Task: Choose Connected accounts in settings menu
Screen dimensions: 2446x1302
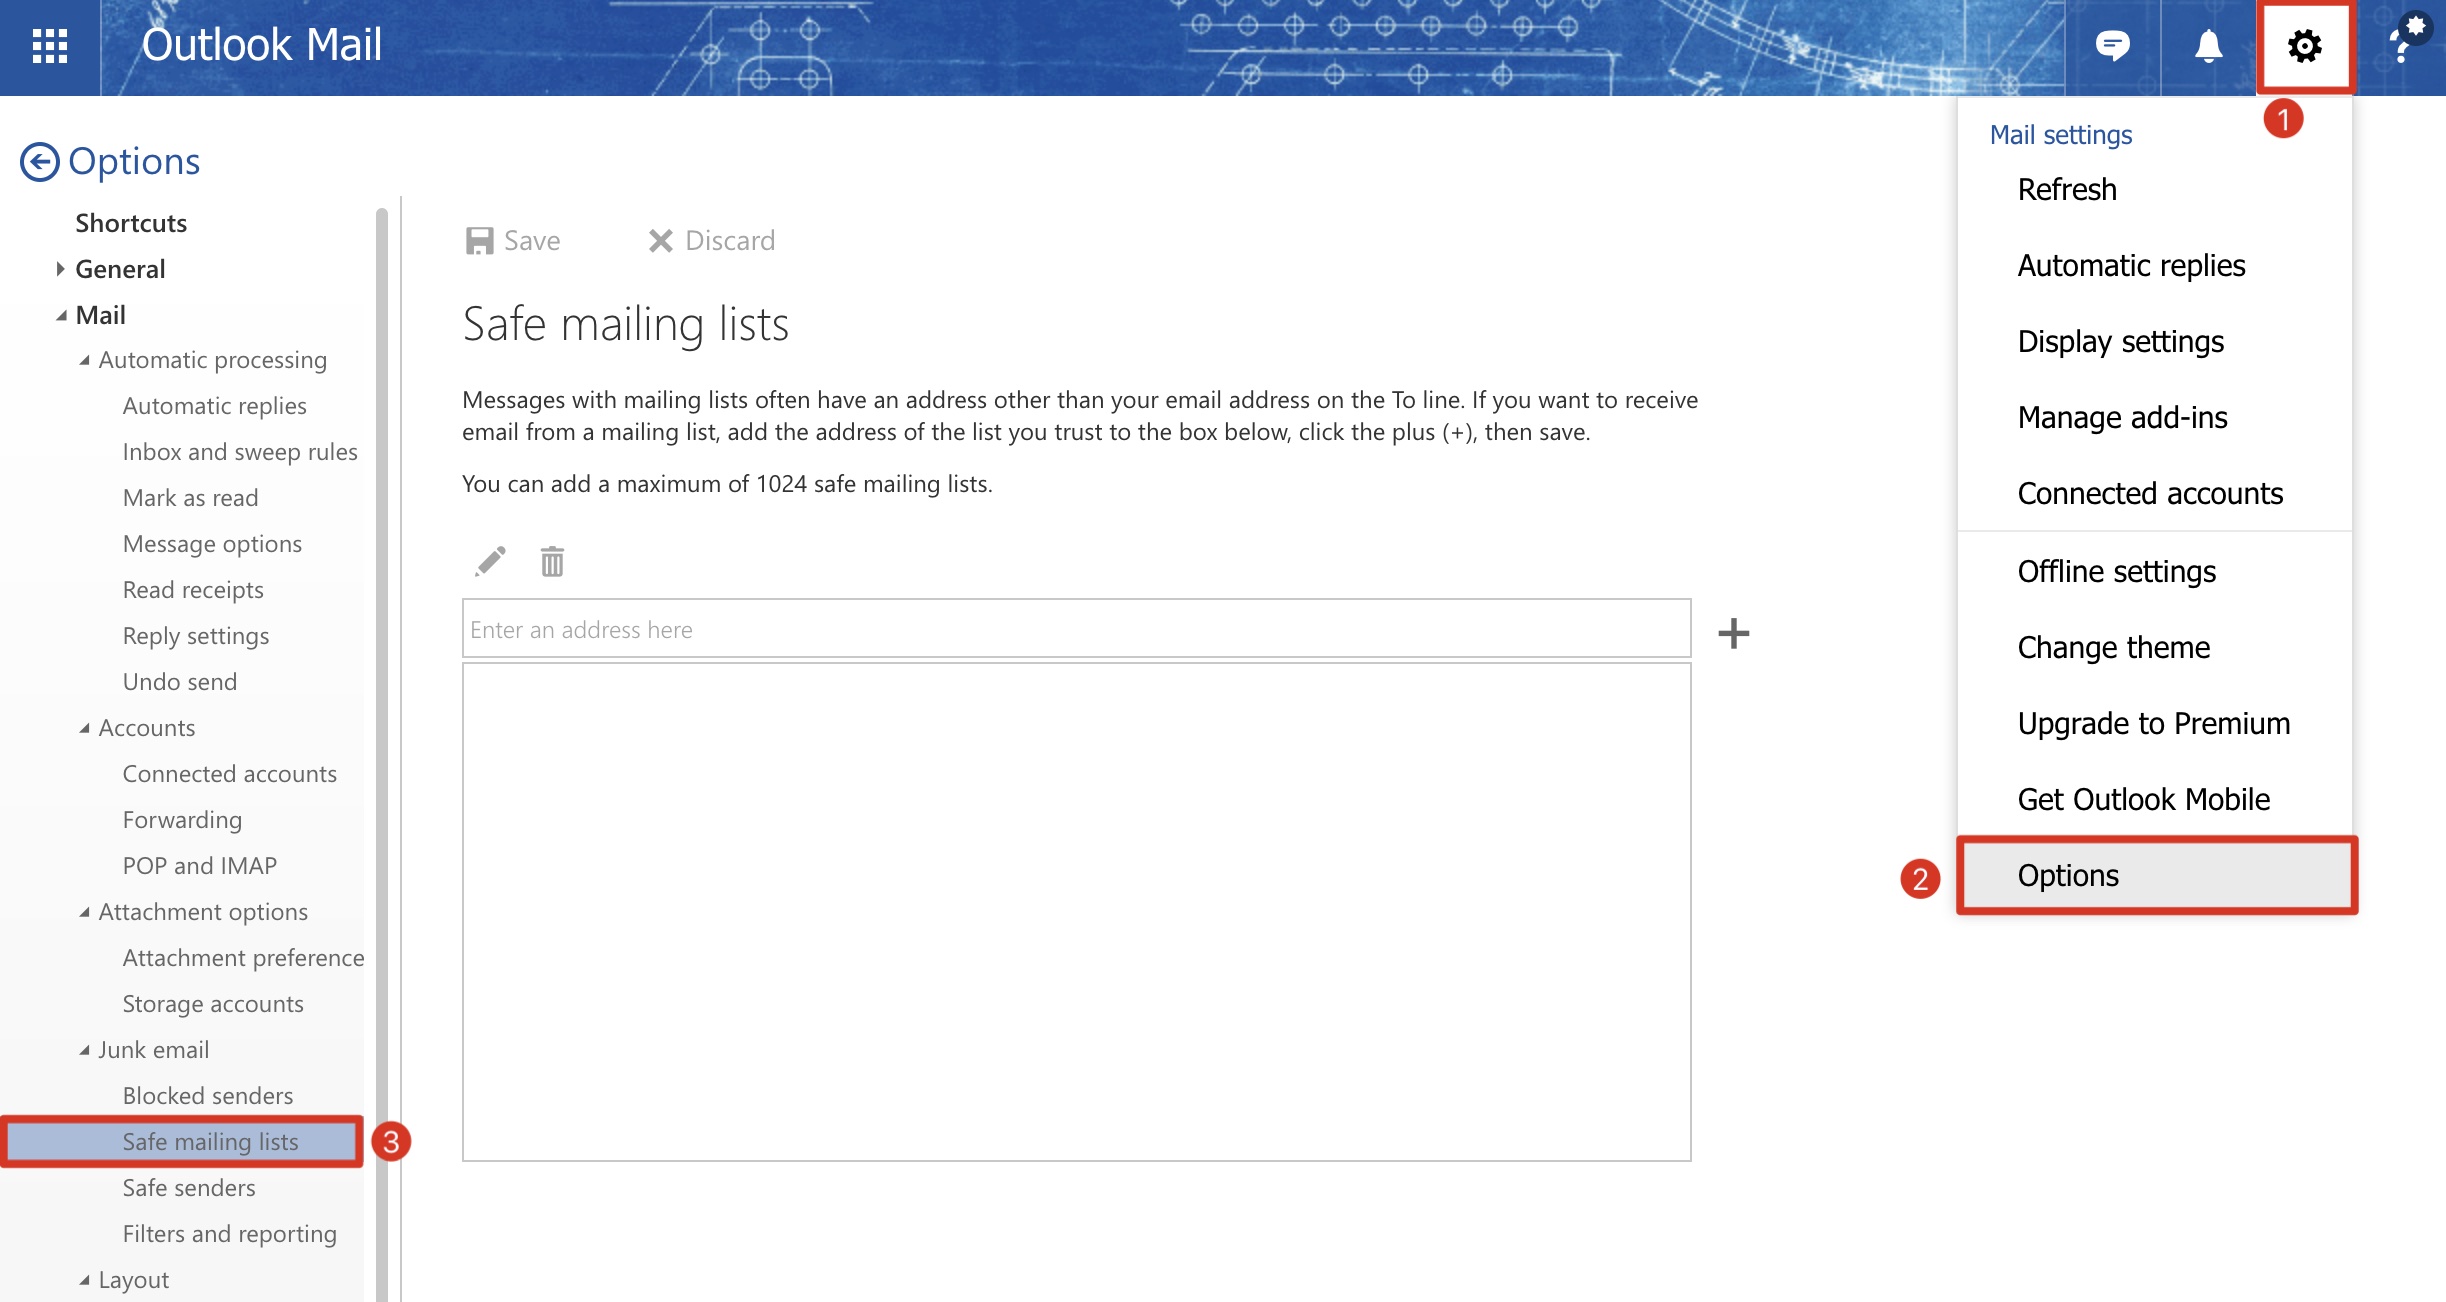Action: click(x=2150, y=494)
